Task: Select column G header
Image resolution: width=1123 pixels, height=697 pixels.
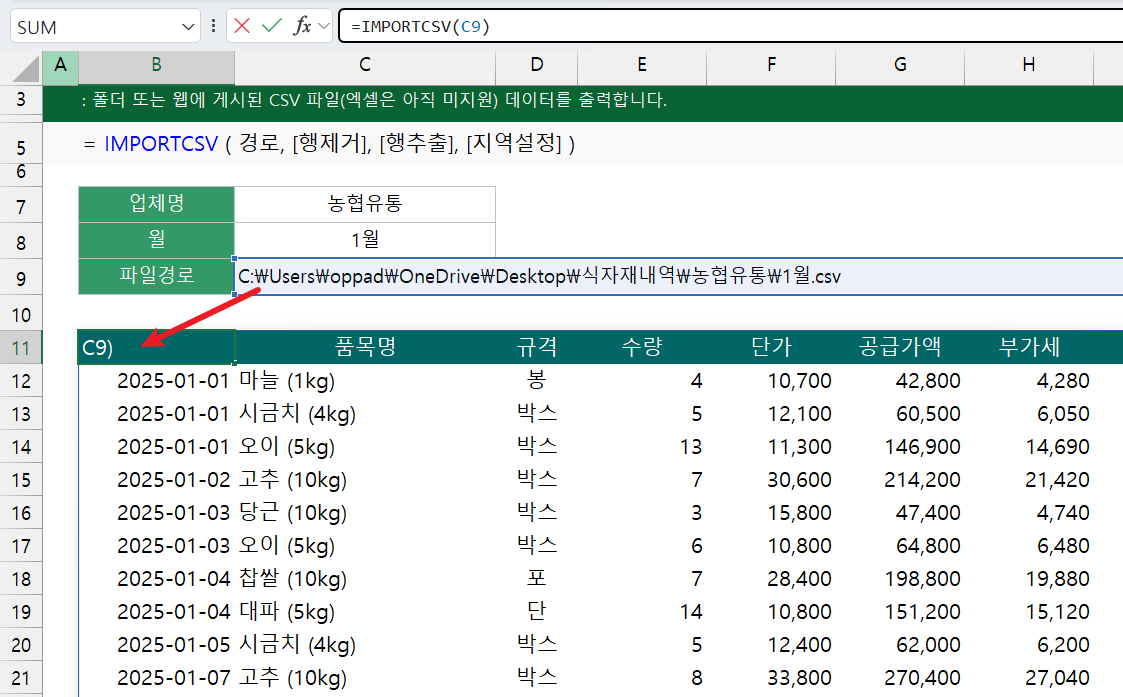Action: tap(900, 65)
